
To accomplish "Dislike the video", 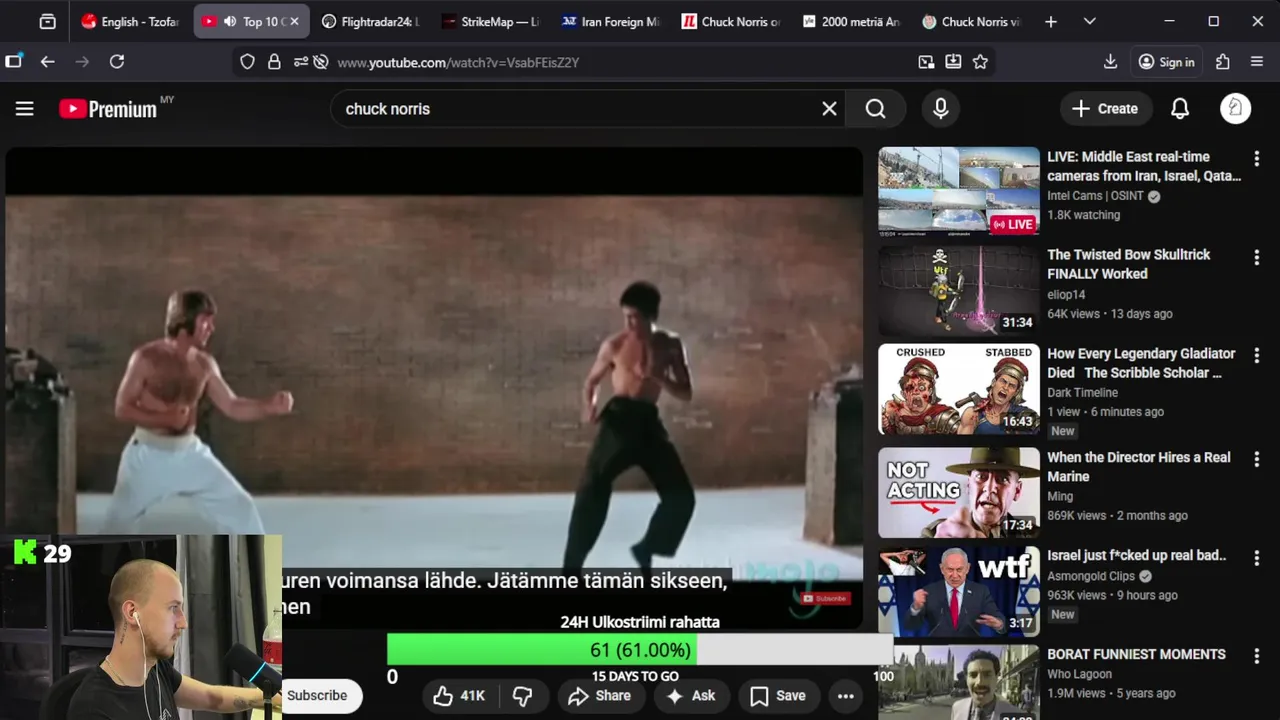I will click(522, 696).
